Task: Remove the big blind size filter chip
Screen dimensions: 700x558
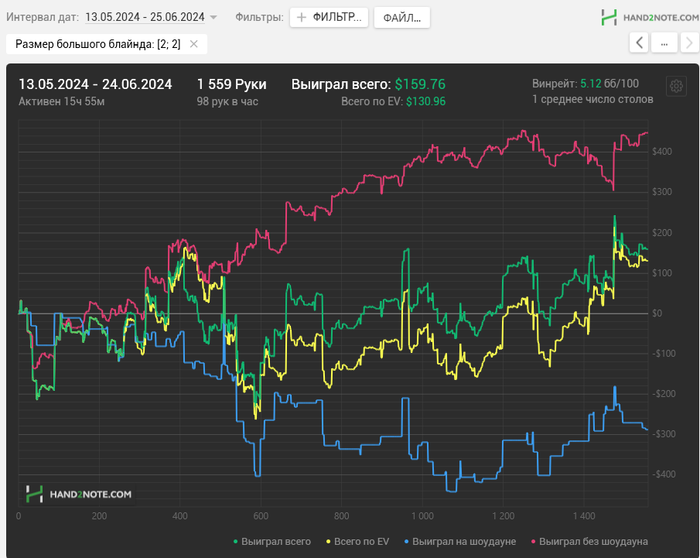Action: tap(194, 44)
